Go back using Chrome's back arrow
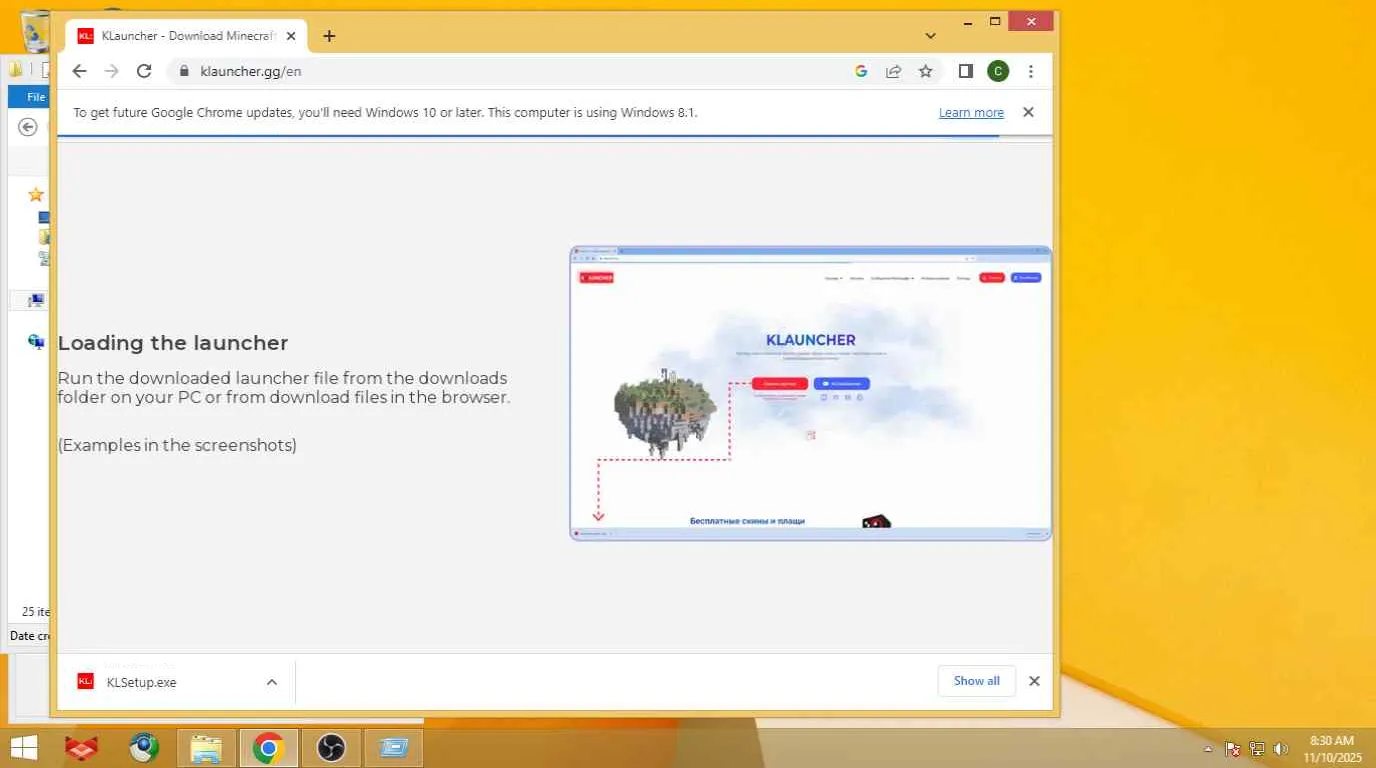The width and height of the screenshot is (1376, 768). (80, 71)
